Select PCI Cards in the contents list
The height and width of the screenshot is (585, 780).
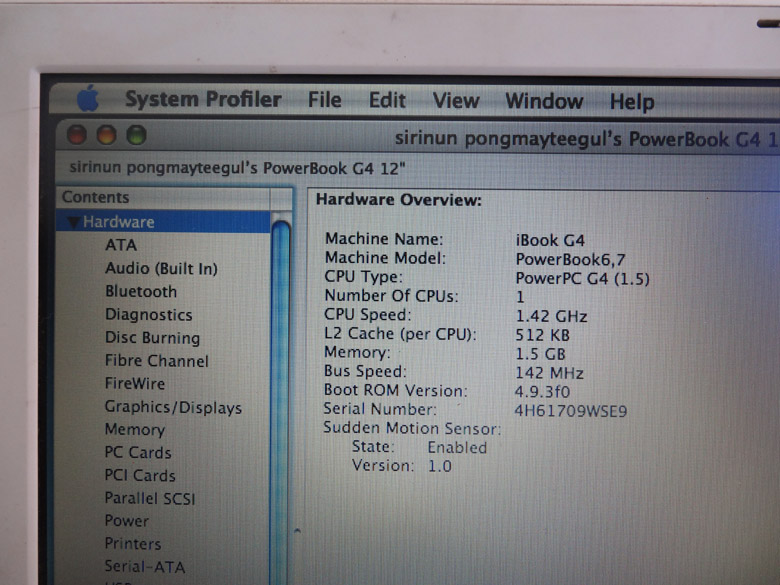click(140, 476)
